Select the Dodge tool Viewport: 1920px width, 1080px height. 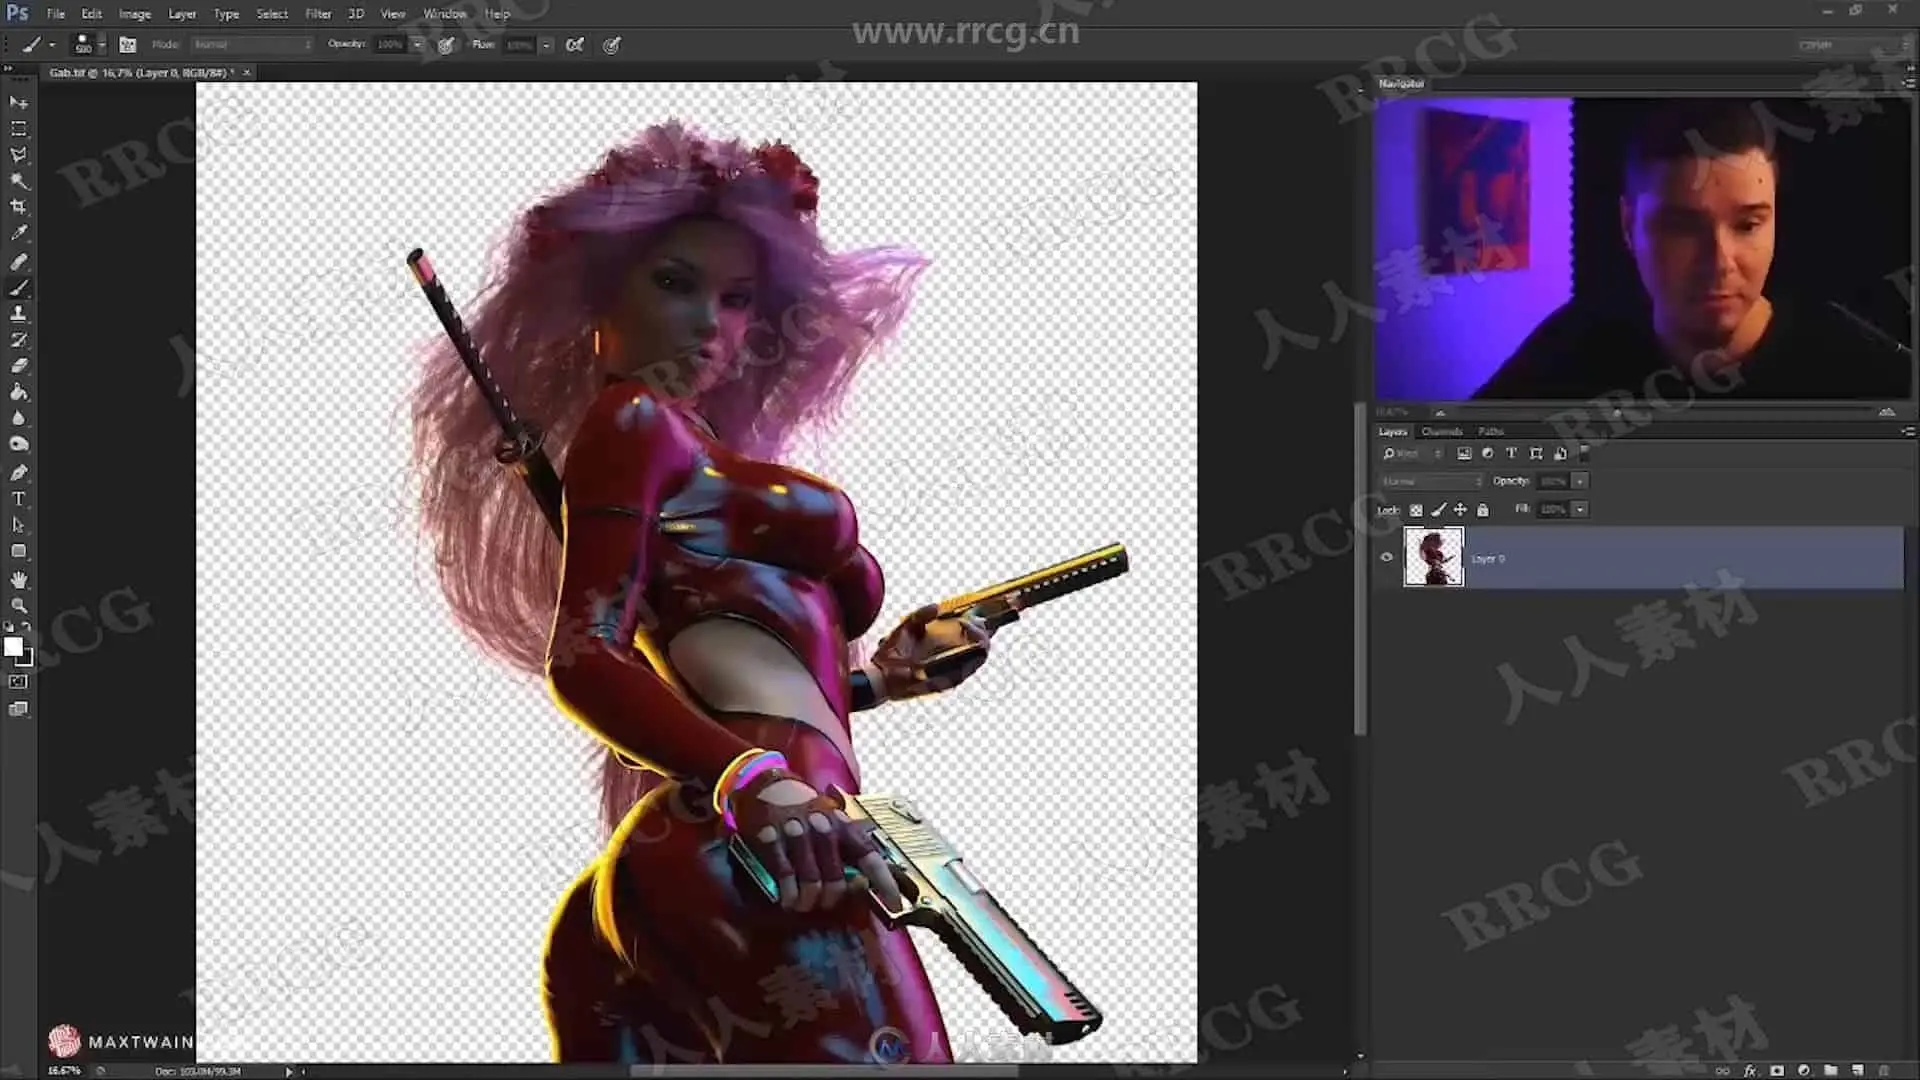(18, 444)
